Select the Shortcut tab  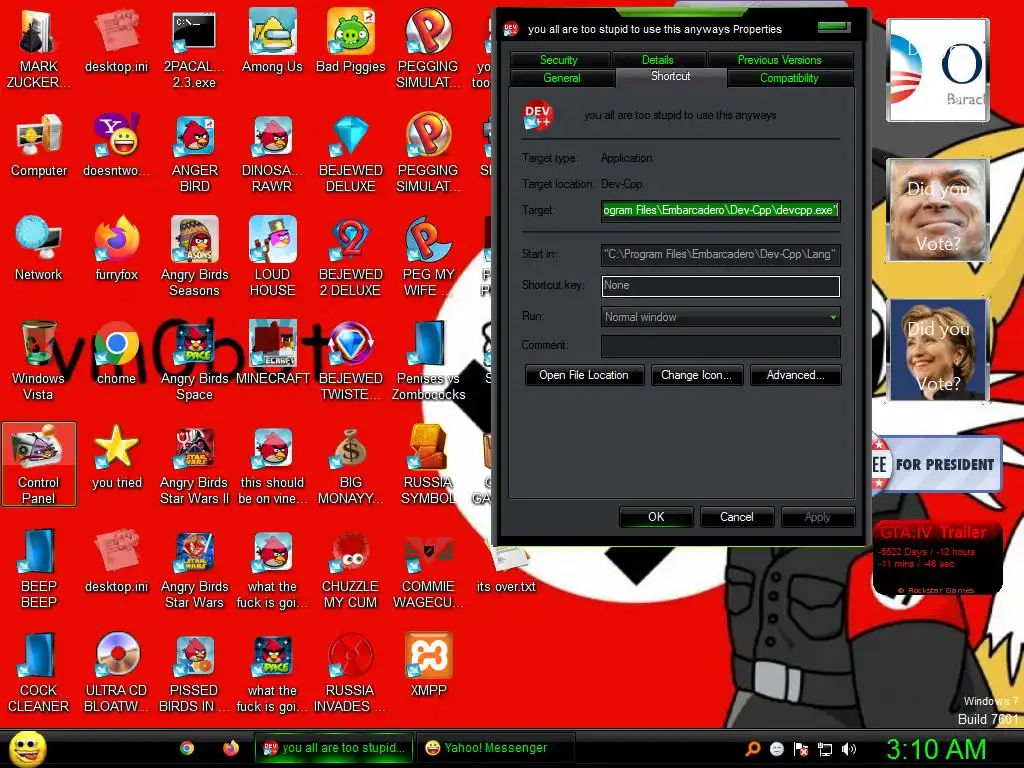[671, 76]
